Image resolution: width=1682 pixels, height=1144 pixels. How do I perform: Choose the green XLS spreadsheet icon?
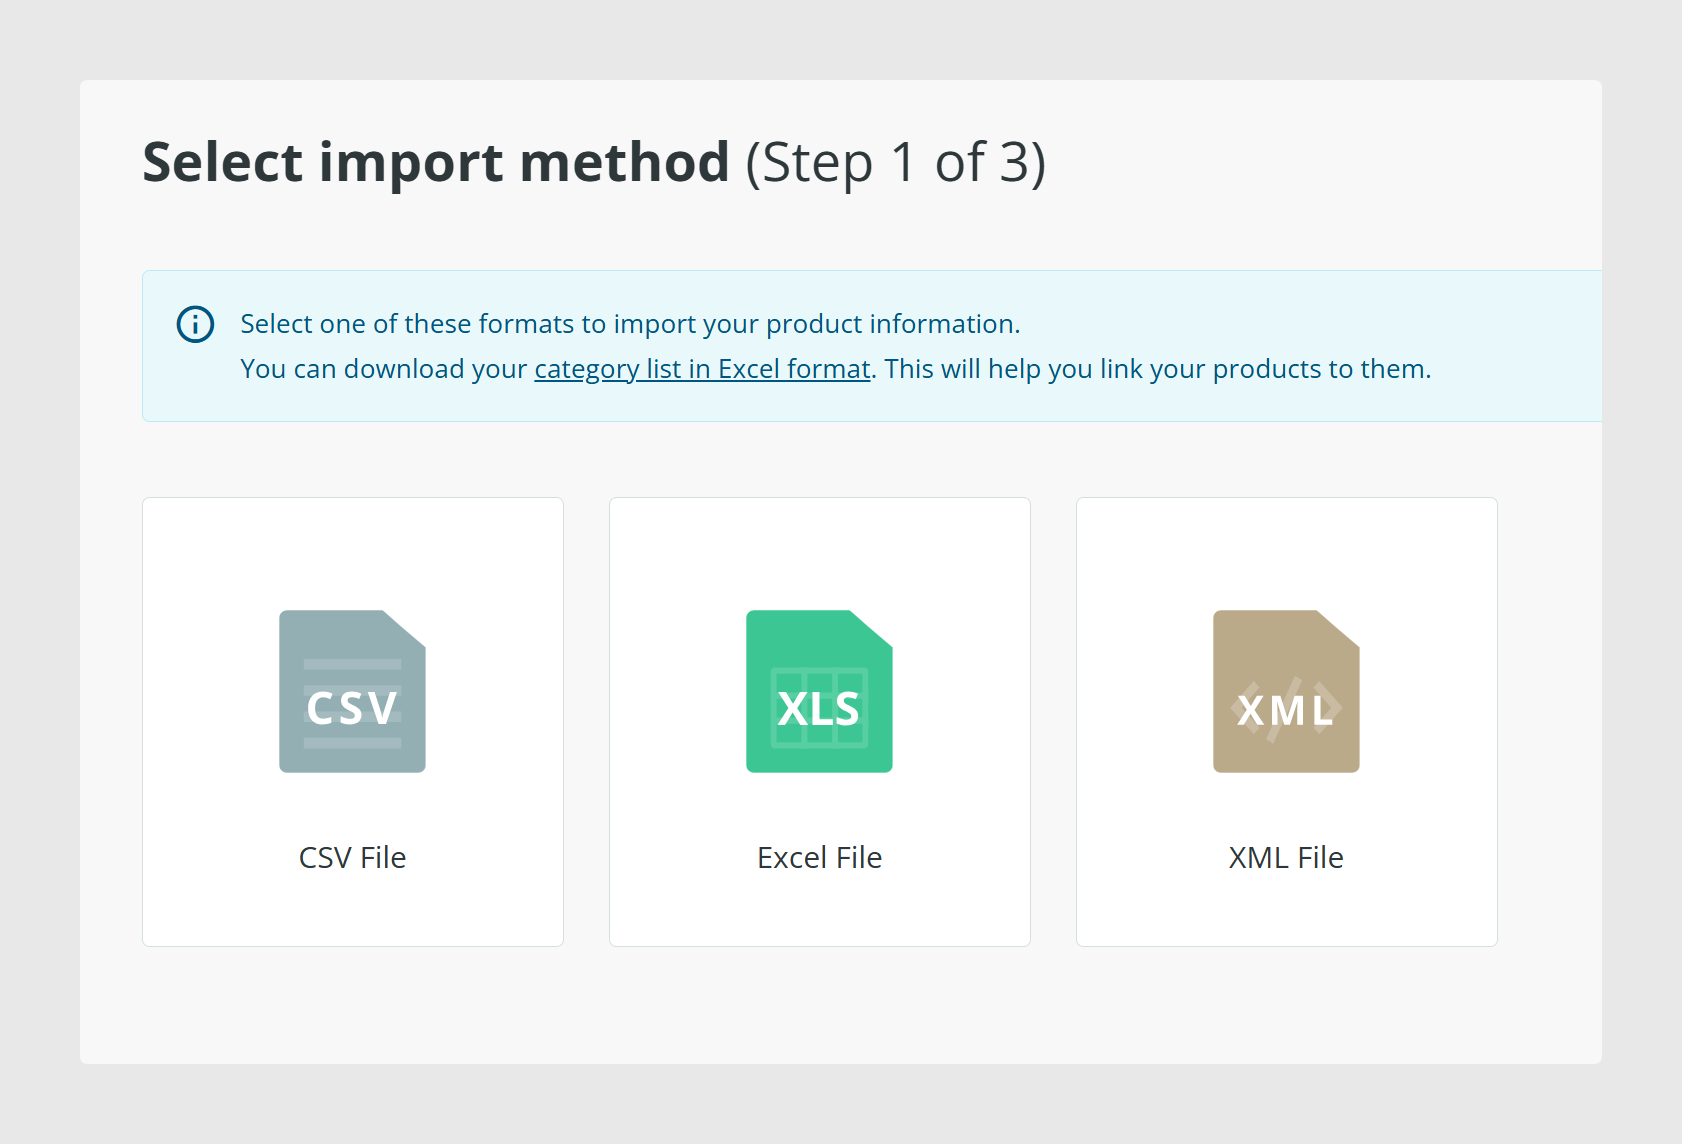819,691
